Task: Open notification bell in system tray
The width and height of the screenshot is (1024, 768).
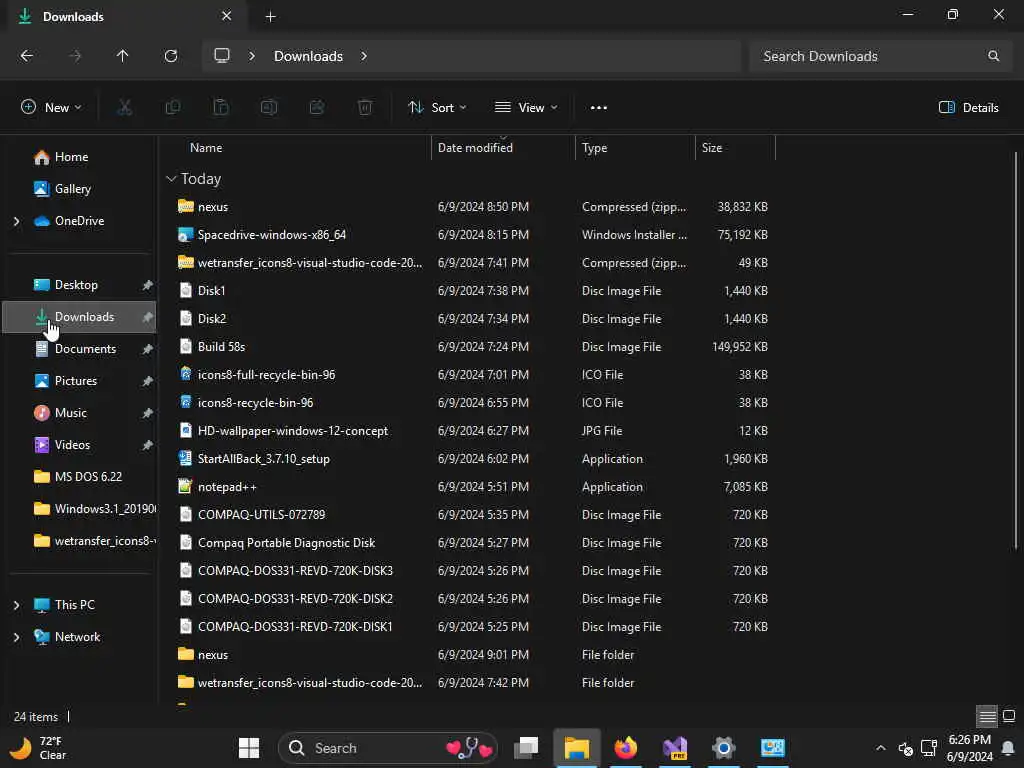Action: click(x=1008, y=748)
